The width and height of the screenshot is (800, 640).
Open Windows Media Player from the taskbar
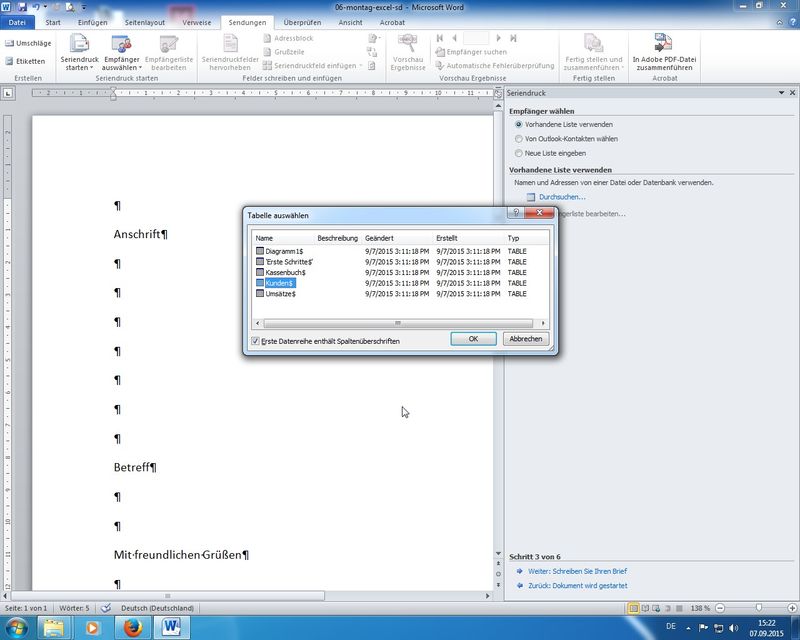coord(92,627)
